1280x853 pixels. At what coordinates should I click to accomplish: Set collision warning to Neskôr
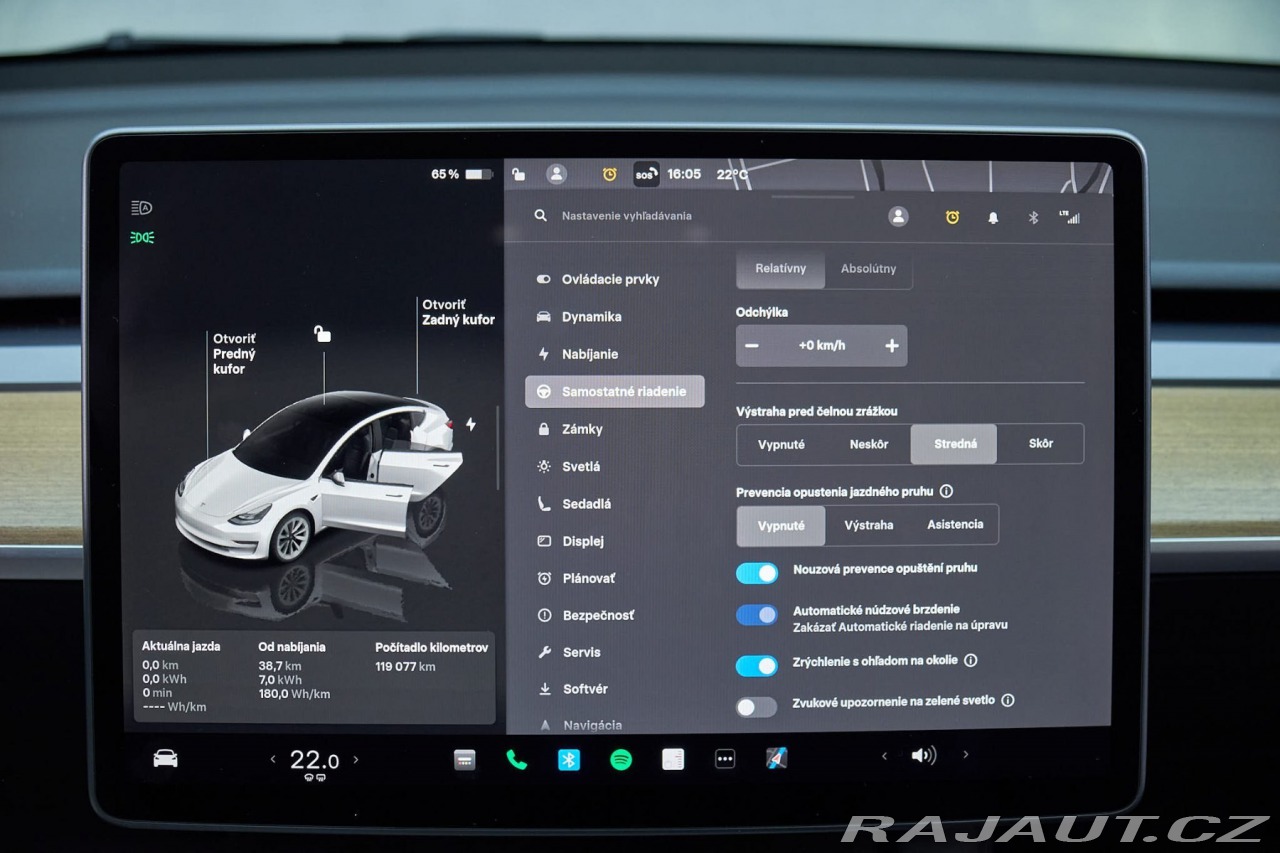click(868, 444)
